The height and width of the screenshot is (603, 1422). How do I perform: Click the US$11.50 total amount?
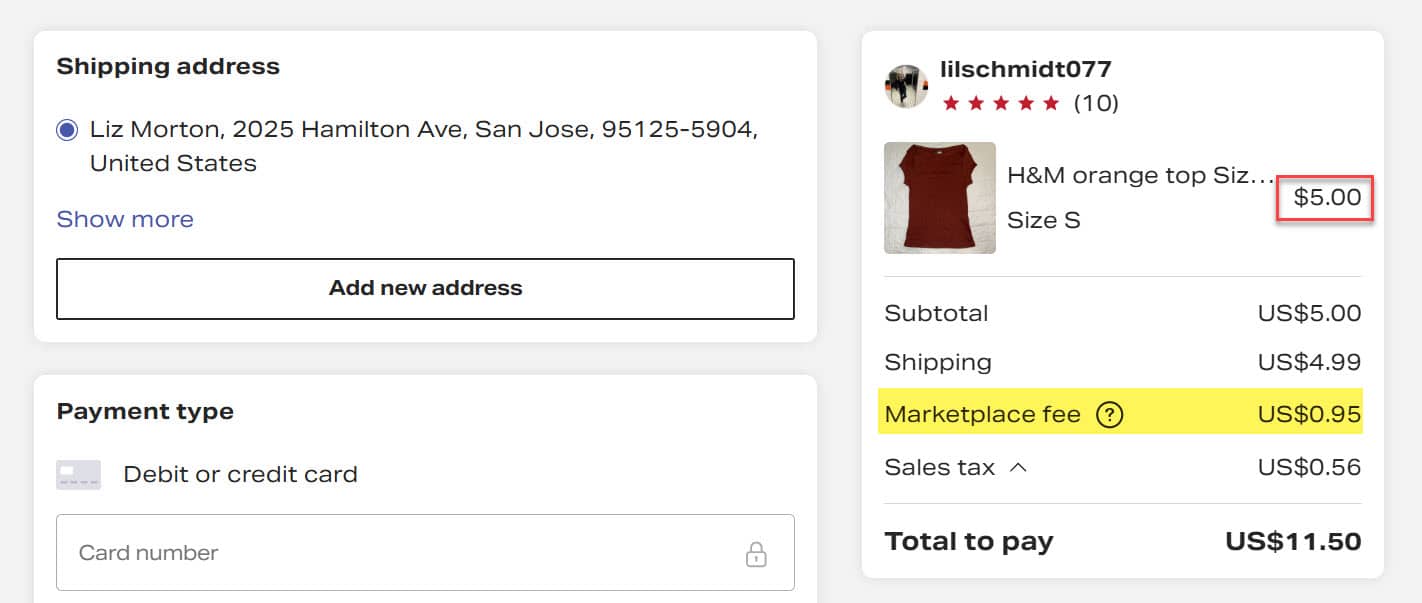[1293, 542]
